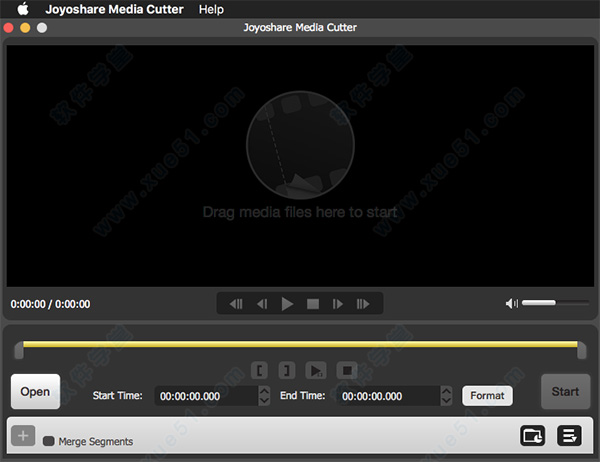Viewport: 600px width, 462px height.
Task: Click the yellow timeline bar
Action: [x=300, y=344]
